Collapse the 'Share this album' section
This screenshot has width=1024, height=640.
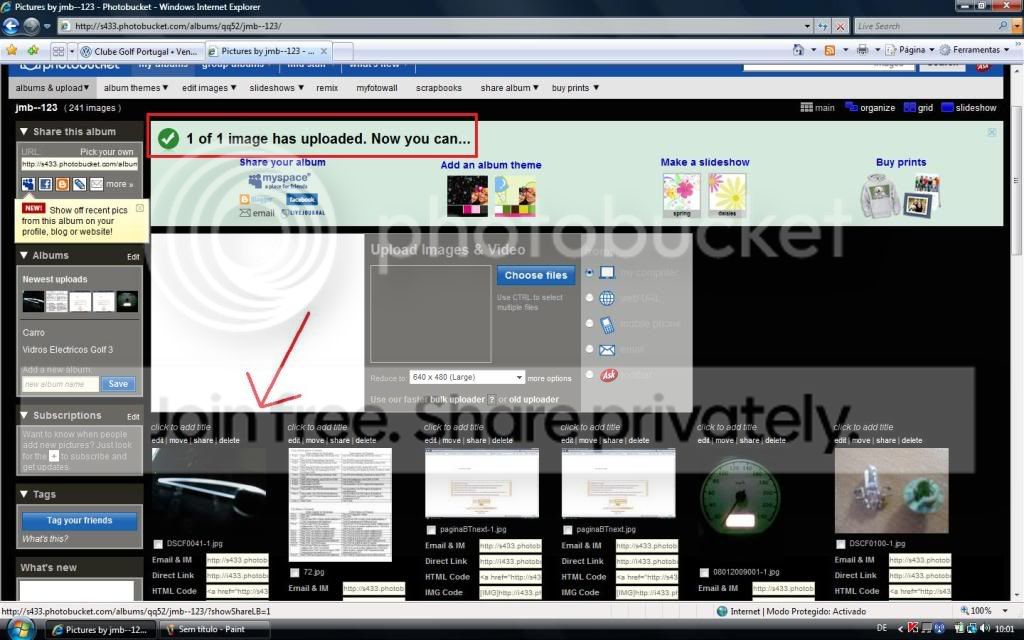pyautogui.click(x=24, y=131)
